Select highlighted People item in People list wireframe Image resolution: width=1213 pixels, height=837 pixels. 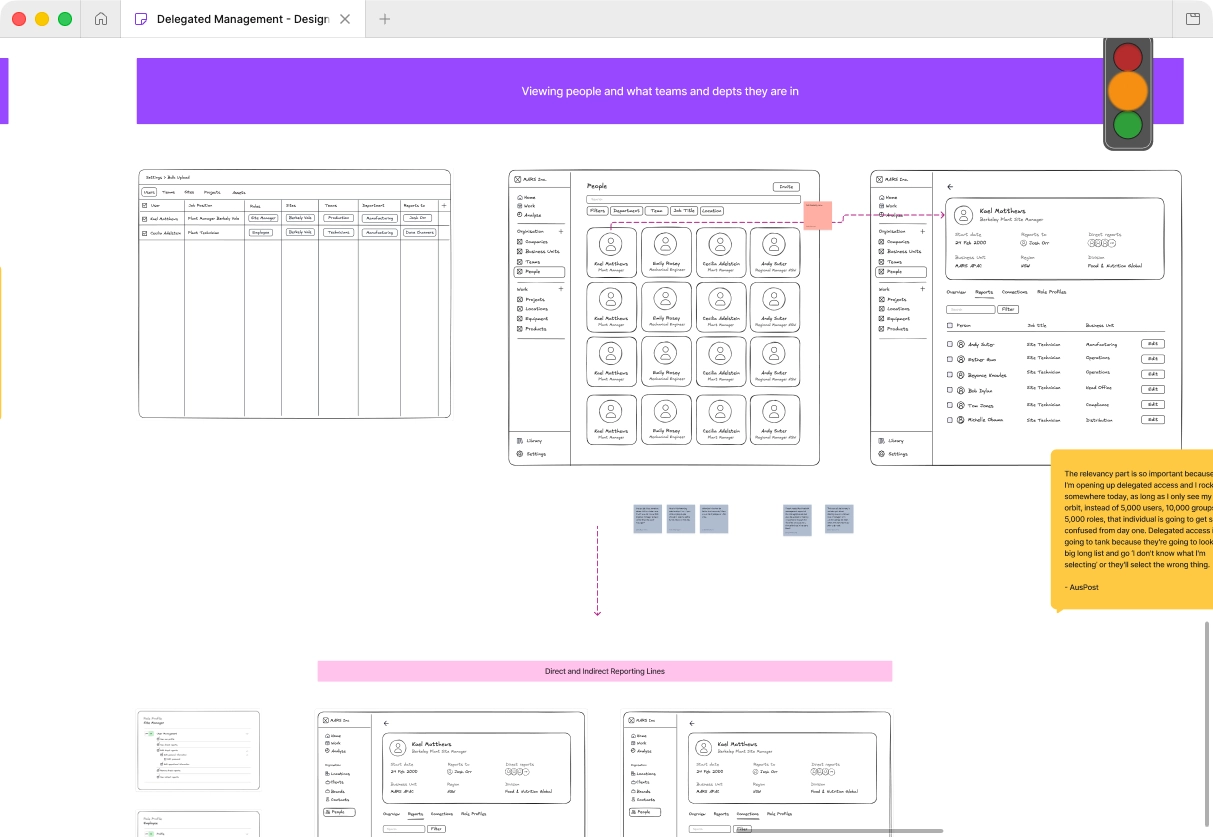pyautogui.click(x=539, y=272)
